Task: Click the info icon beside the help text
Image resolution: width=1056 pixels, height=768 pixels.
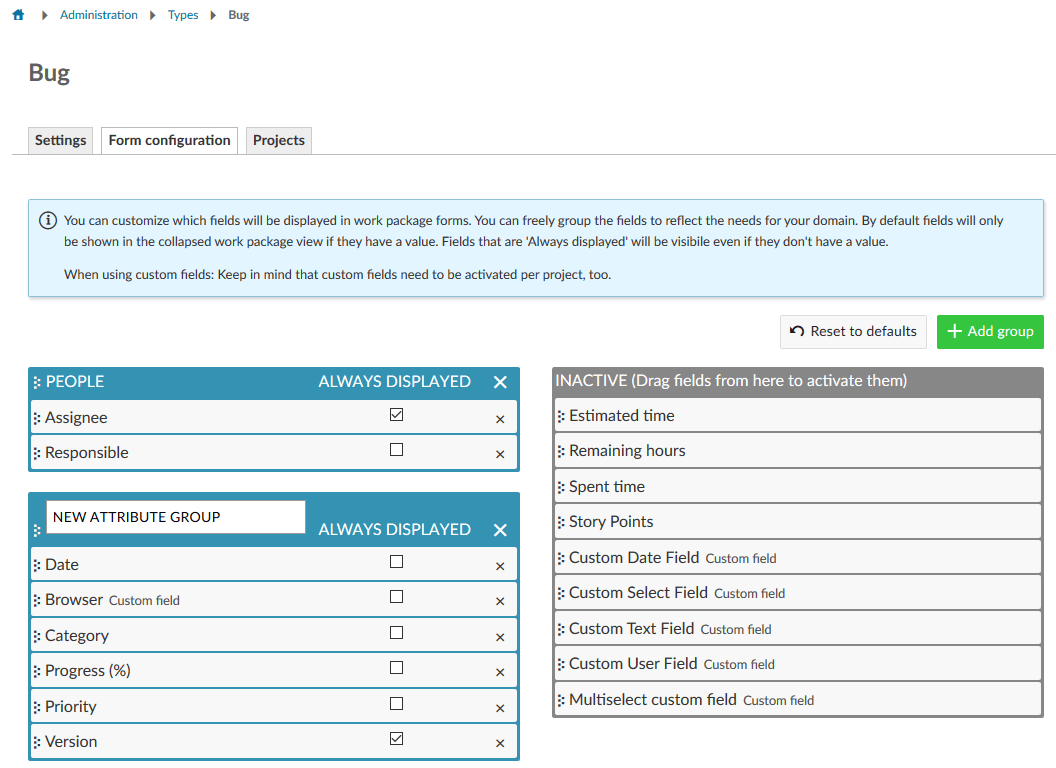Action: click(47, 220)
